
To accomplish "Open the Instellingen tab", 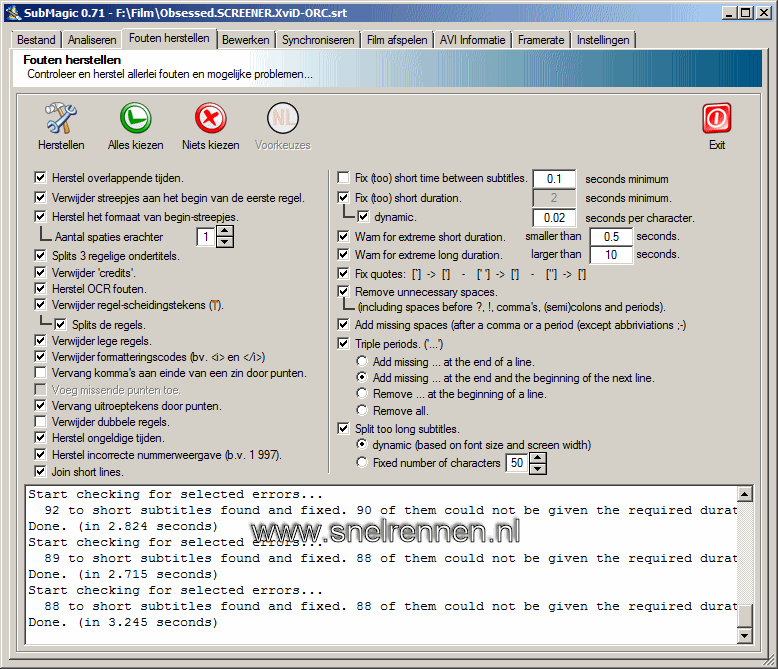I will (603, 40).
